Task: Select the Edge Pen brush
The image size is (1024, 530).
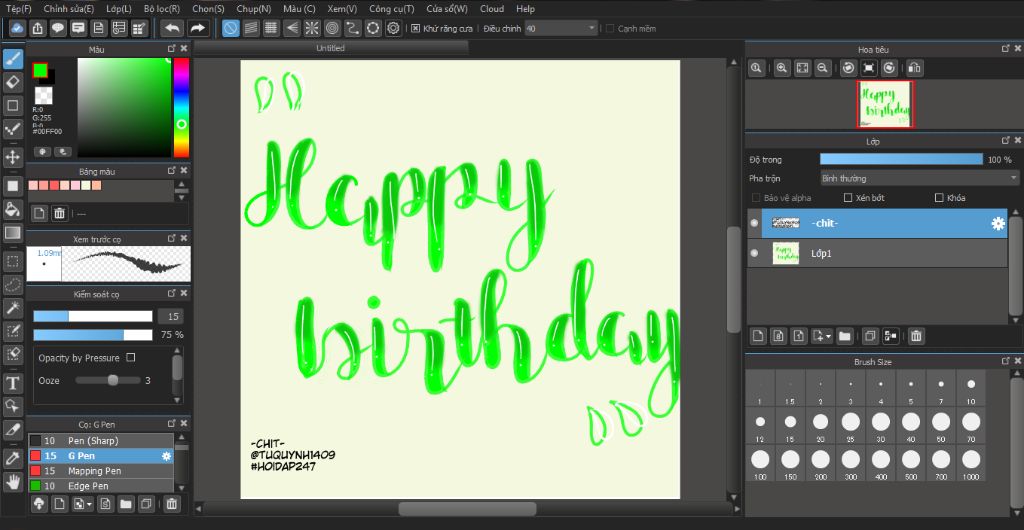Action: (x=101, y=486)
